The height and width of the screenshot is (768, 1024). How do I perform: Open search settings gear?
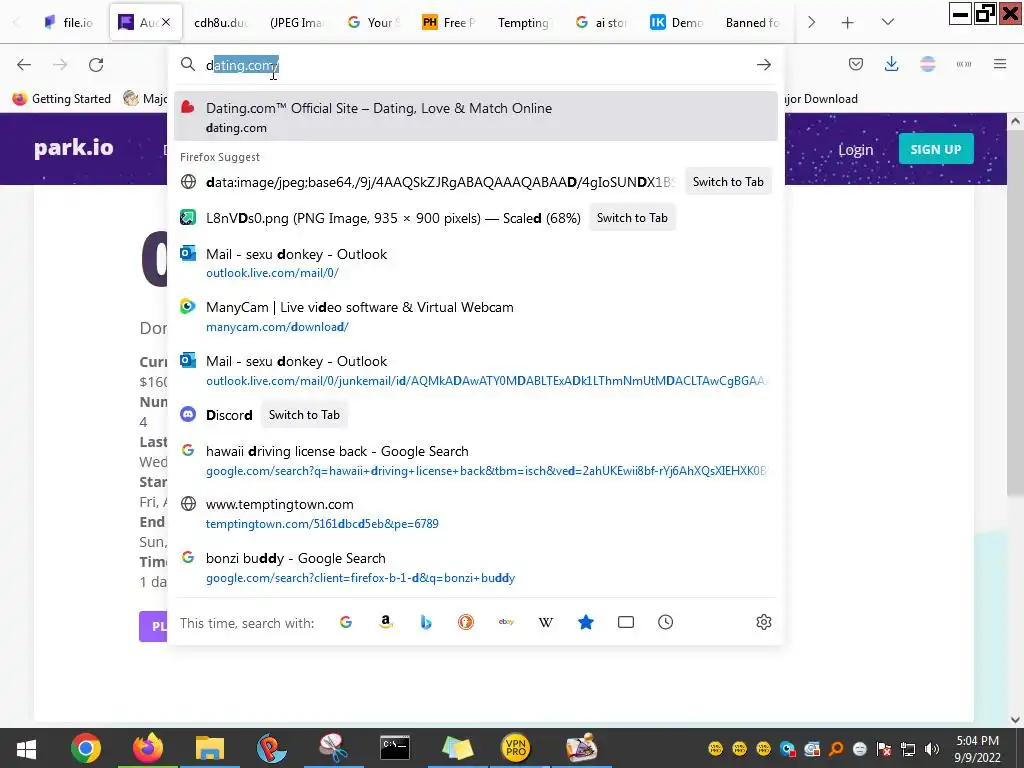click(763, 622)
